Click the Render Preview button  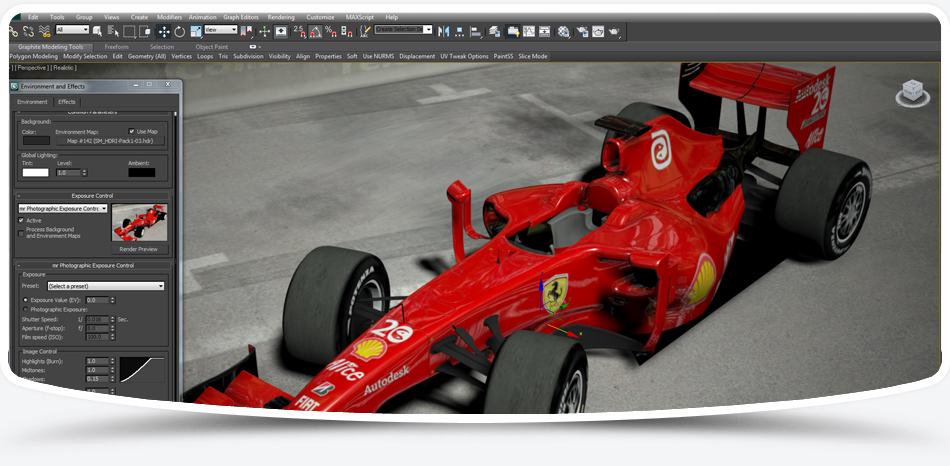pyautogui.click(x=138, y=248)
